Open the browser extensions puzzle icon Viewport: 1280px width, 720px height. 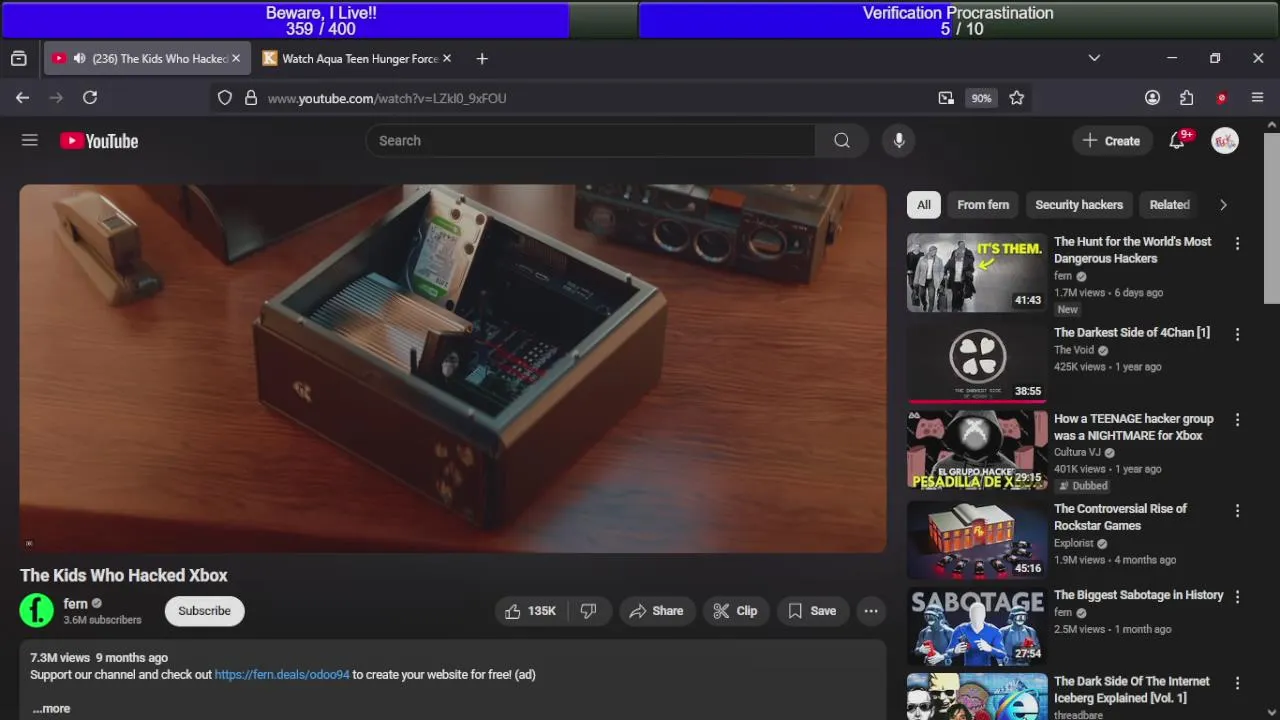click(x=1187, y=98)
